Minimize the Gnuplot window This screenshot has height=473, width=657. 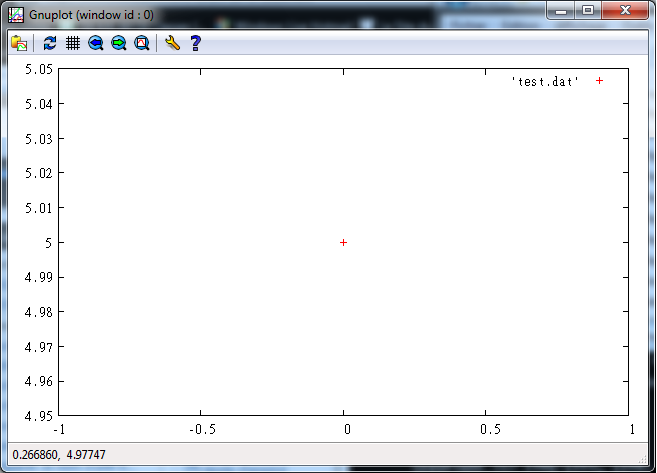point(561,11)
